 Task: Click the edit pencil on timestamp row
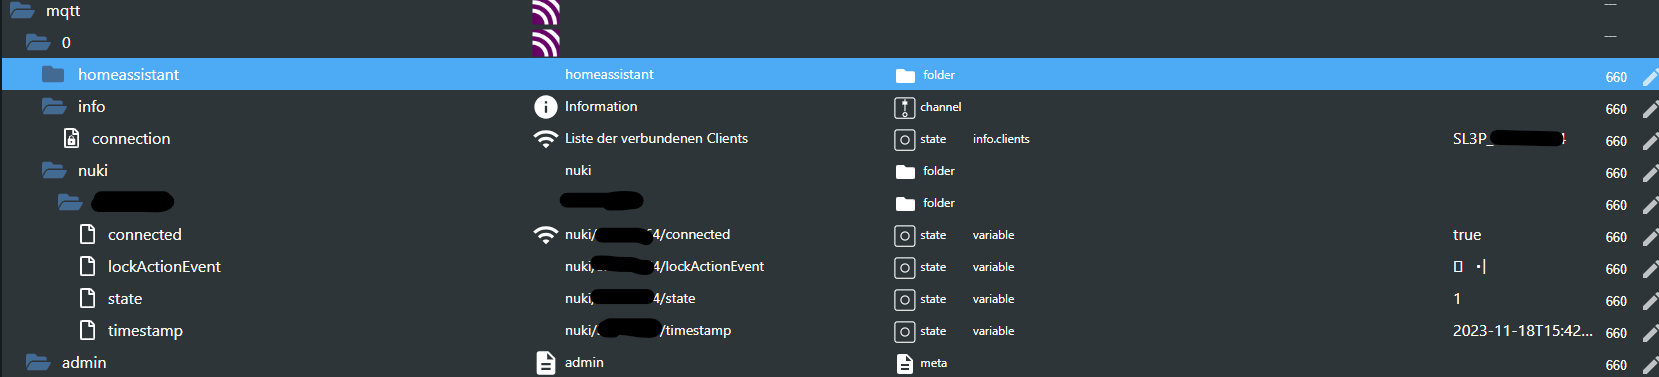coord(1650,333)
